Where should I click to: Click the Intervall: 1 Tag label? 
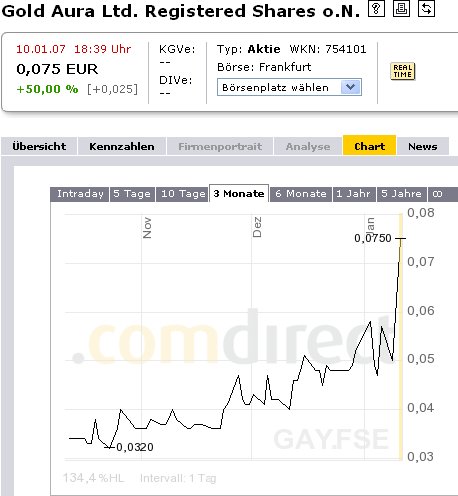coord(178,478)
